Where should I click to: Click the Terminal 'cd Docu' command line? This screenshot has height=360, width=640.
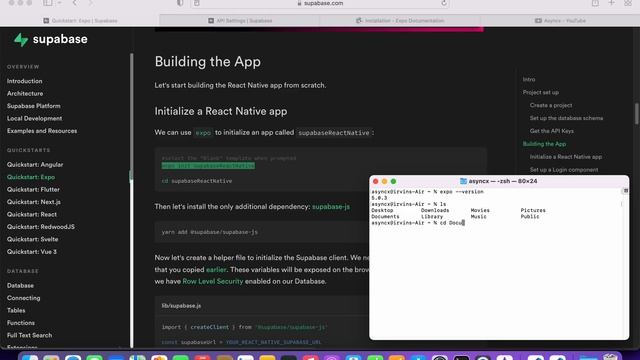[x=418, y=223]
